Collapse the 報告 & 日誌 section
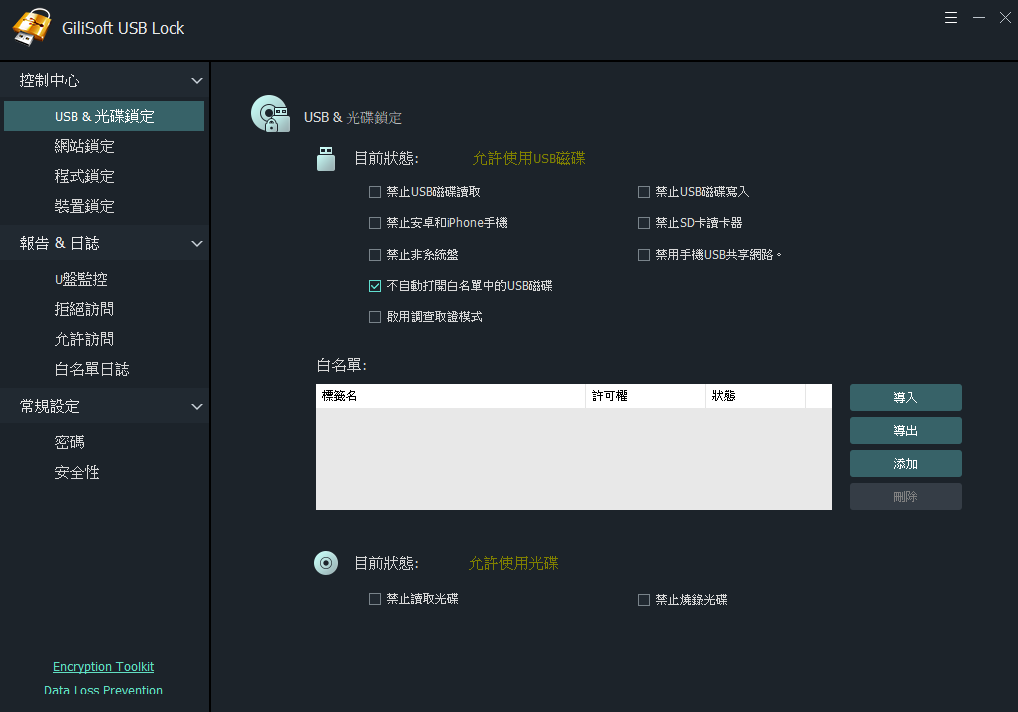The image size is (1018, 712). (x=197, y=243)
